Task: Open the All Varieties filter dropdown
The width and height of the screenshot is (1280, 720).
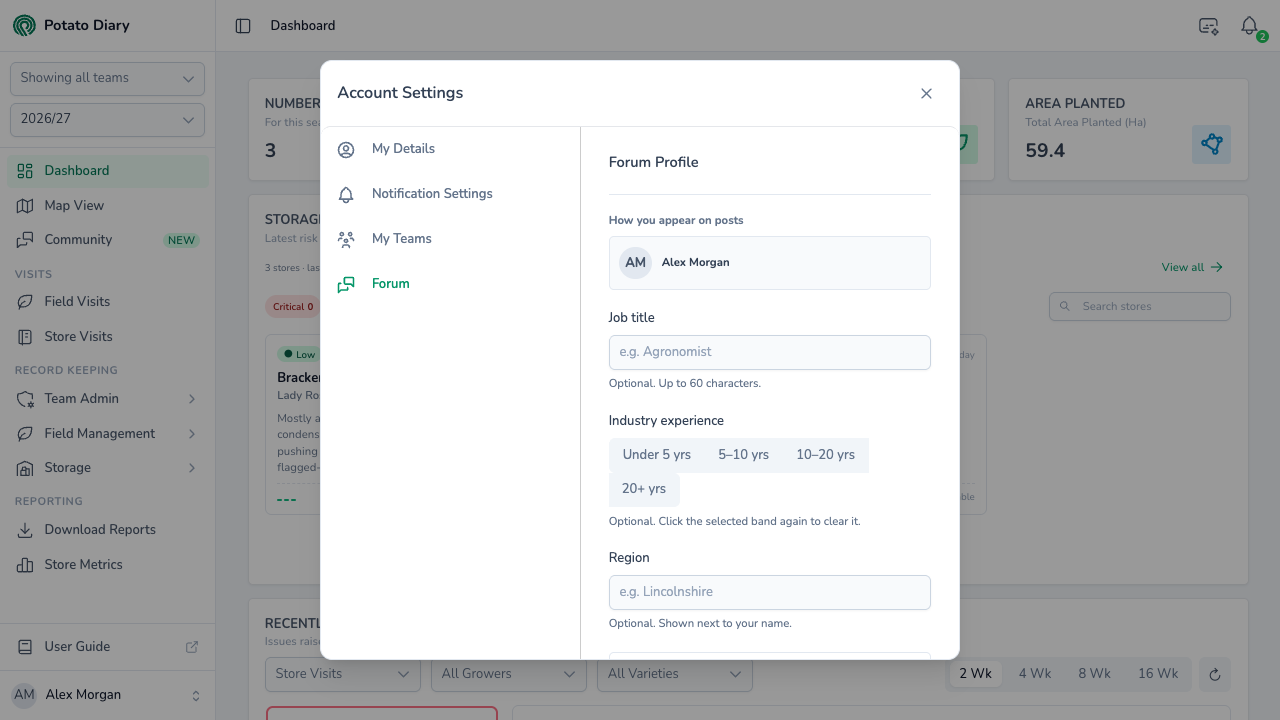Action: coord(675,674)
